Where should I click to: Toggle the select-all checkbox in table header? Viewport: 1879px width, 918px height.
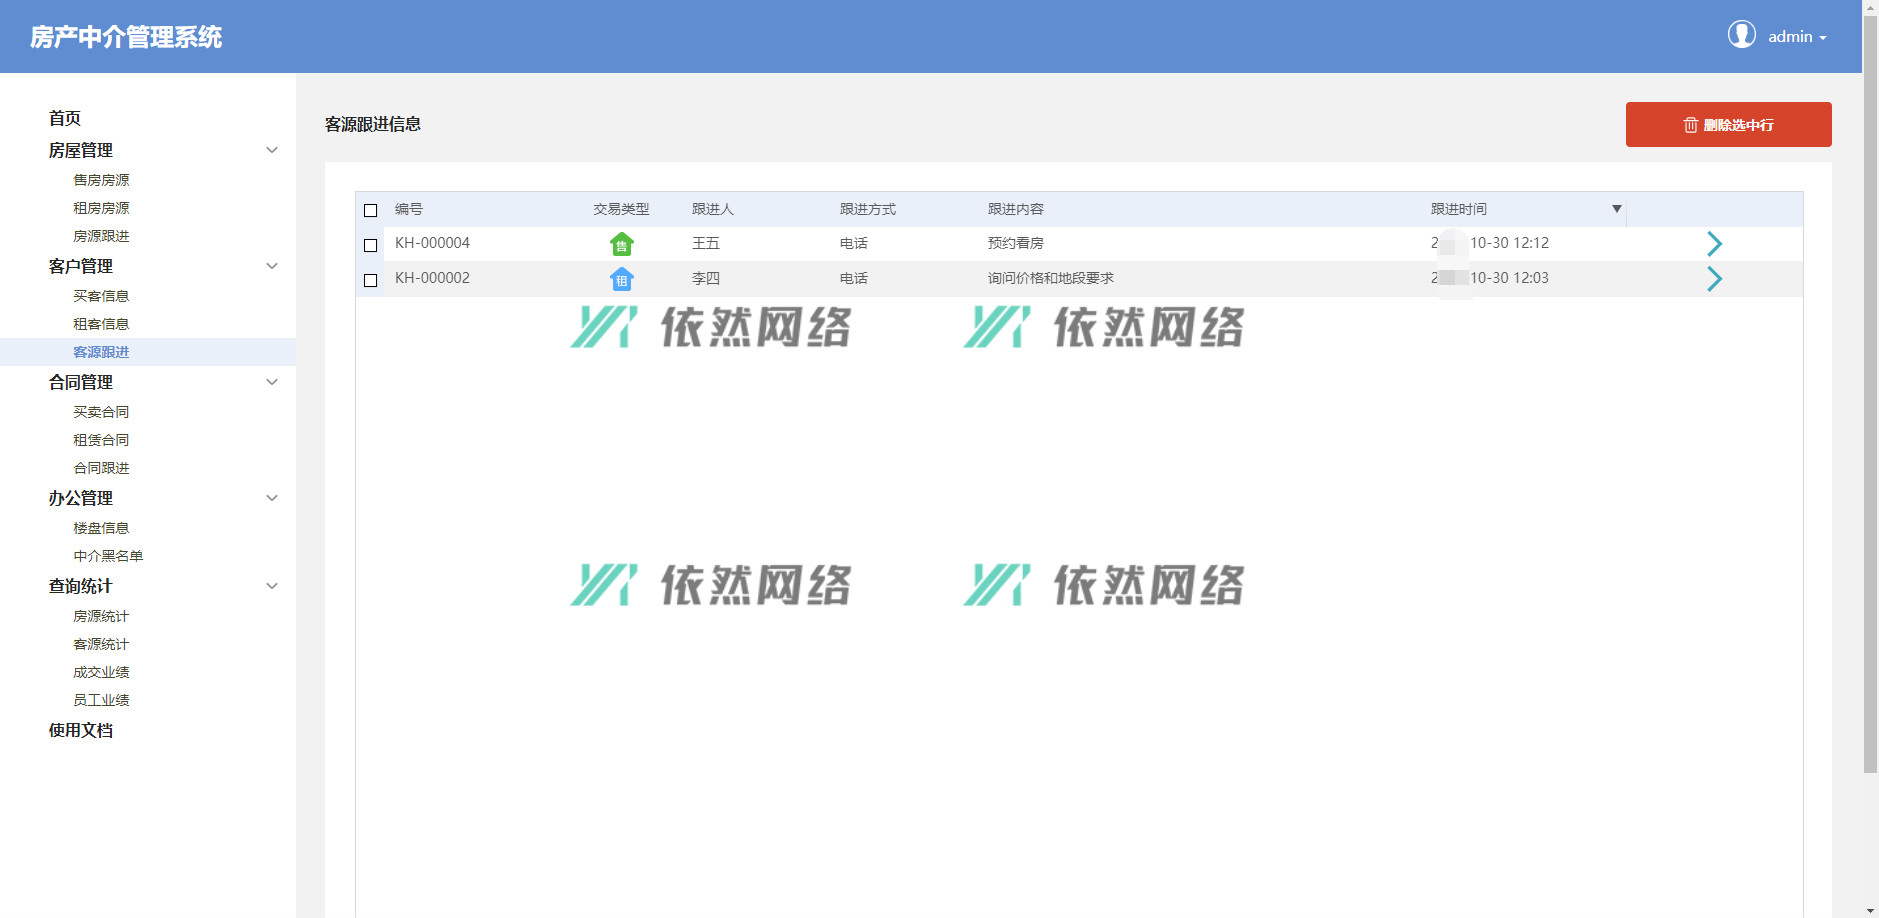(x=371, y=210)
